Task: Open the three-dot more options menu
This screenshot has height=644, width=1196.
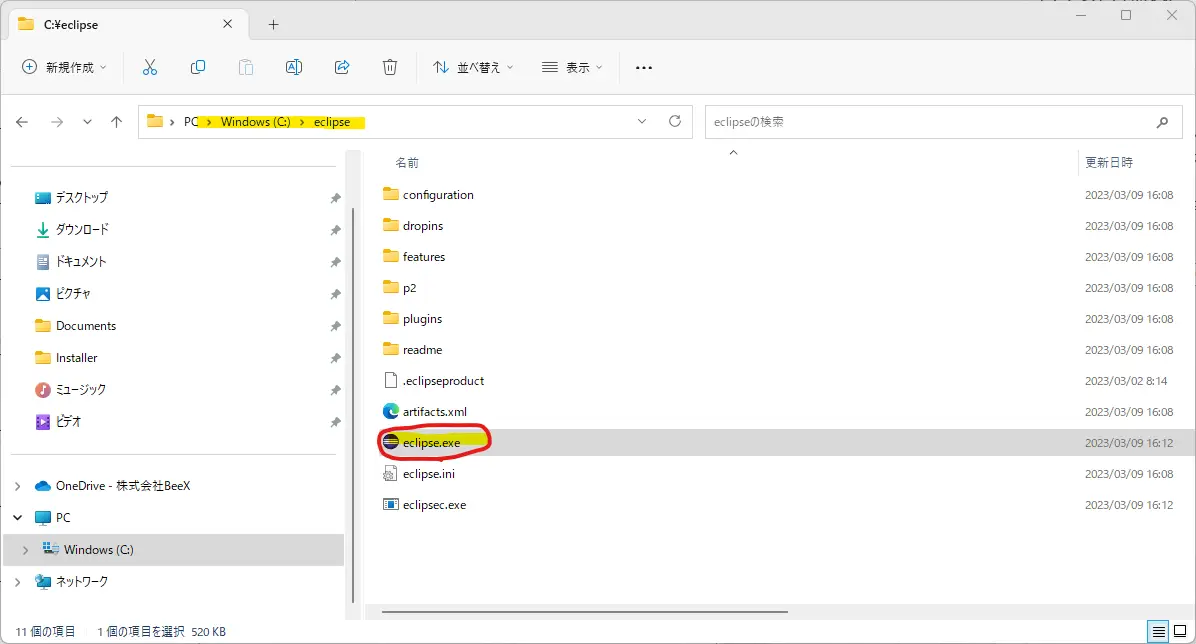Action: 644,67
